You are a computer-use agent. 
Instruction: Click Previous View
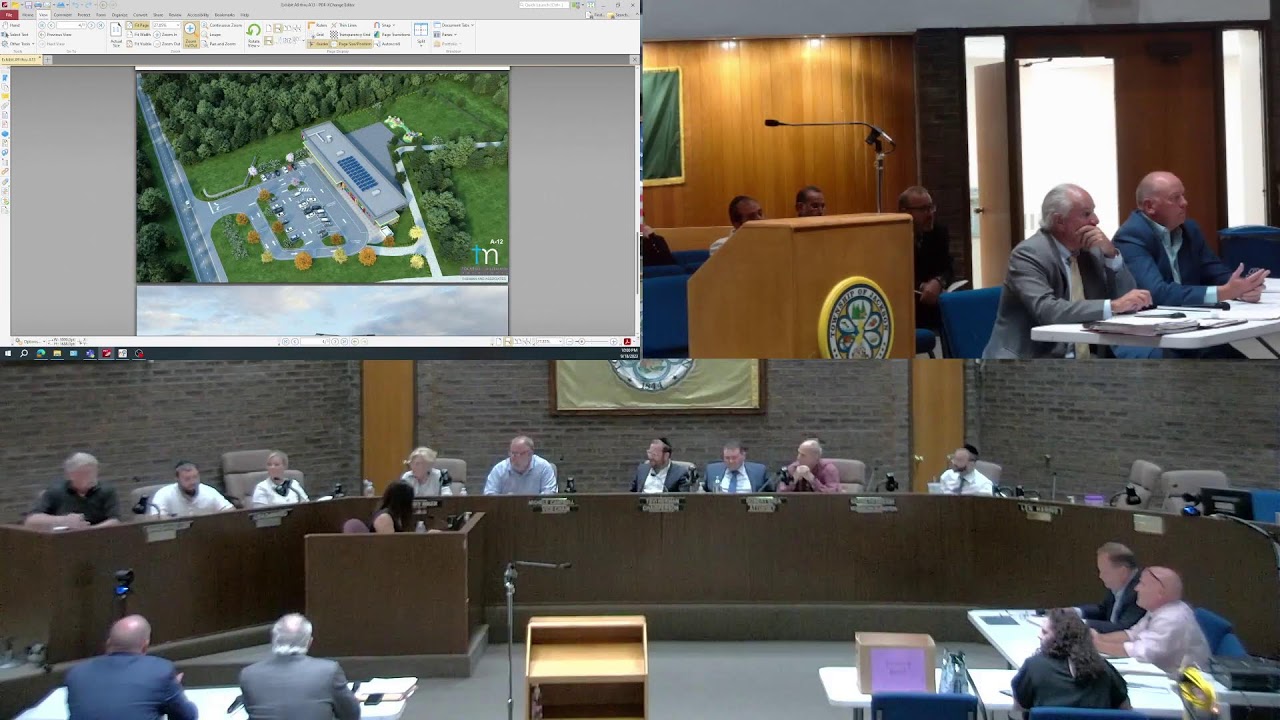click(55, 35)
